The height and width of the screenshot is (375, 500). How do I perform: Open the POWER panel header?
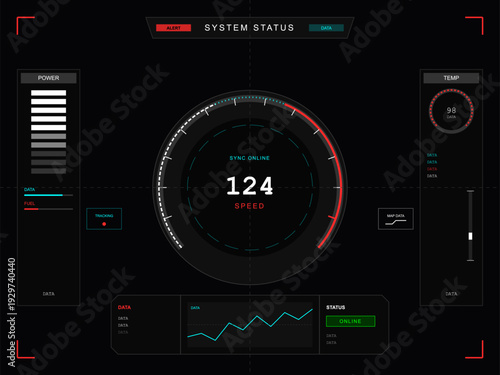(x=49, y=78)
